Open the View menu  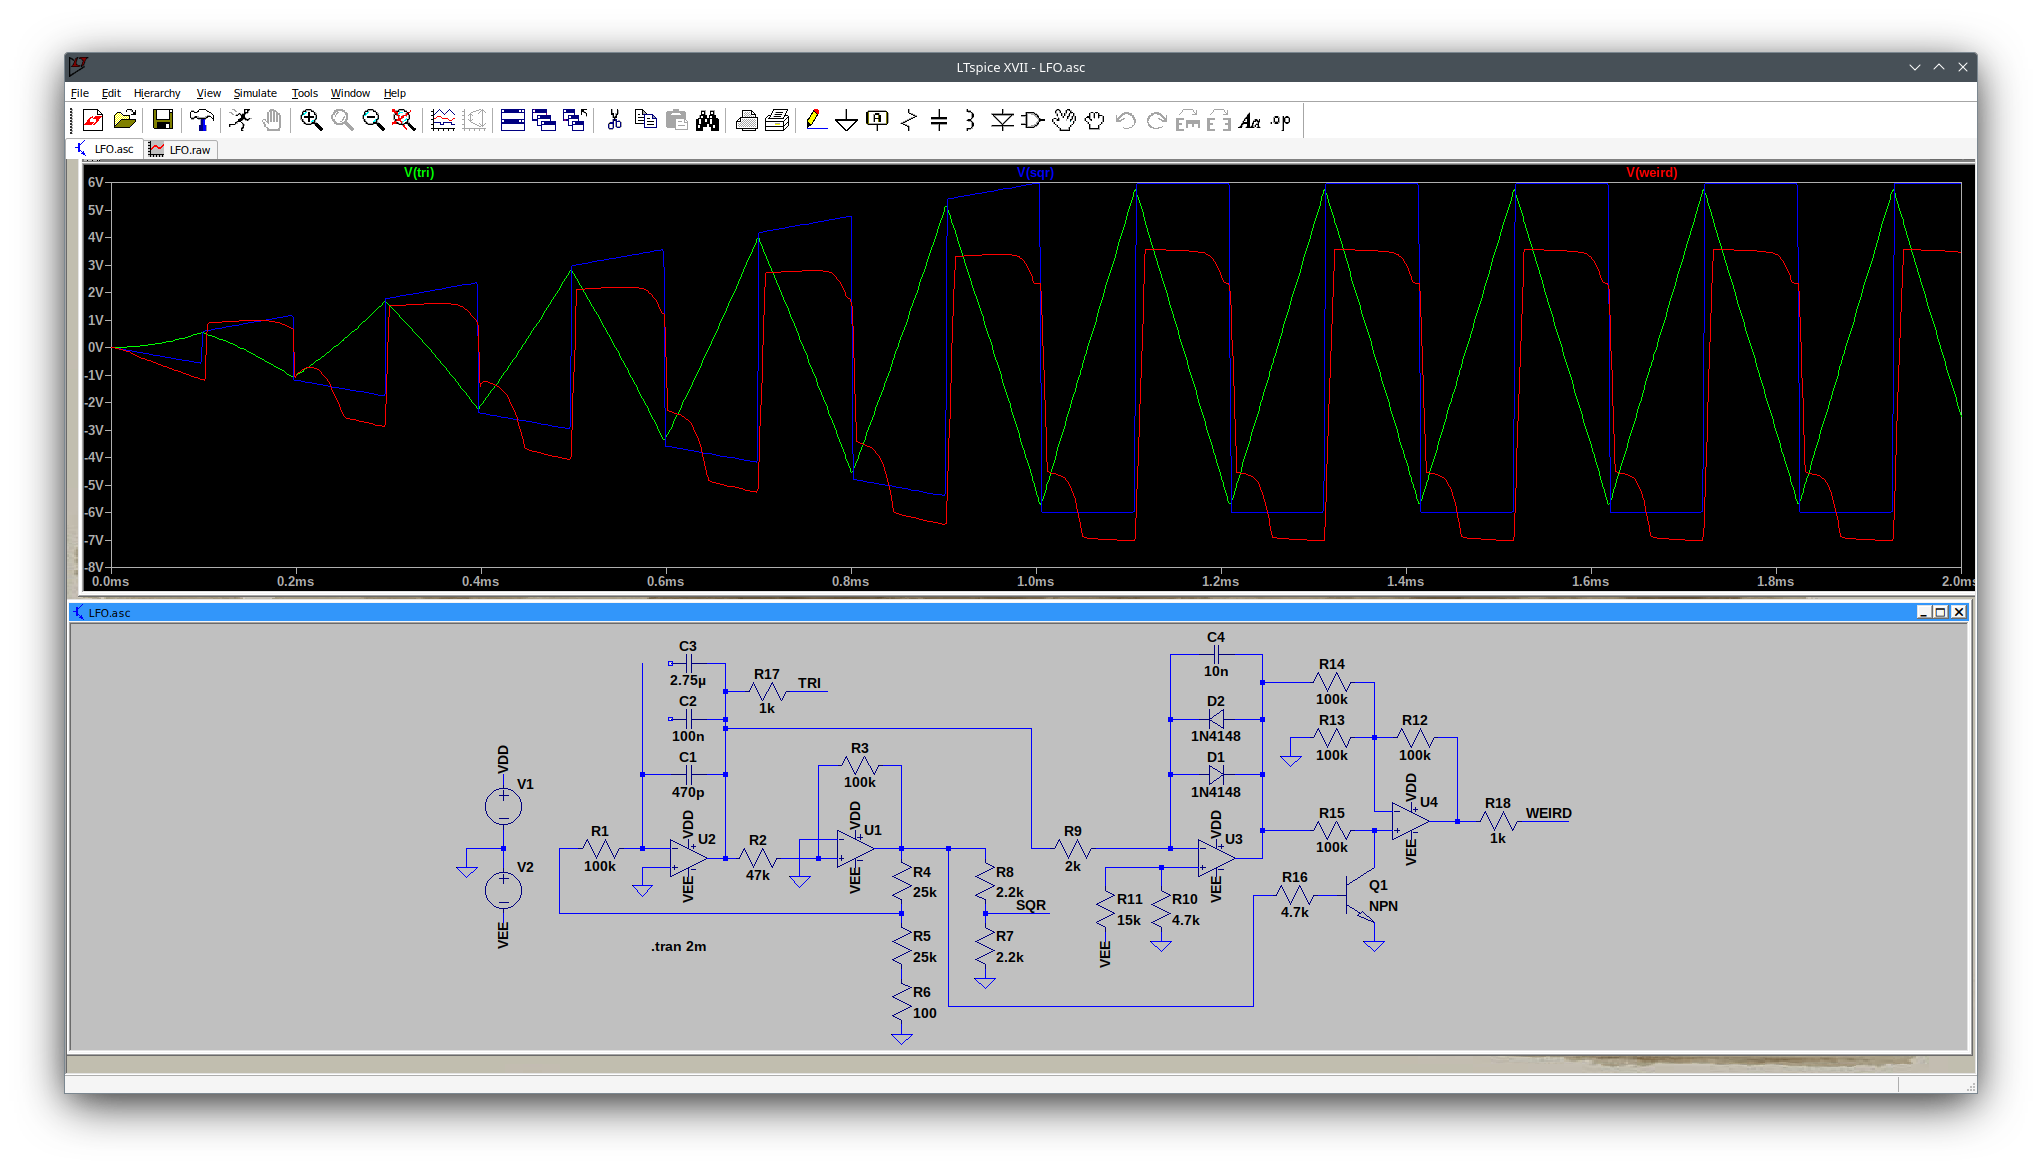coord(208,93)
